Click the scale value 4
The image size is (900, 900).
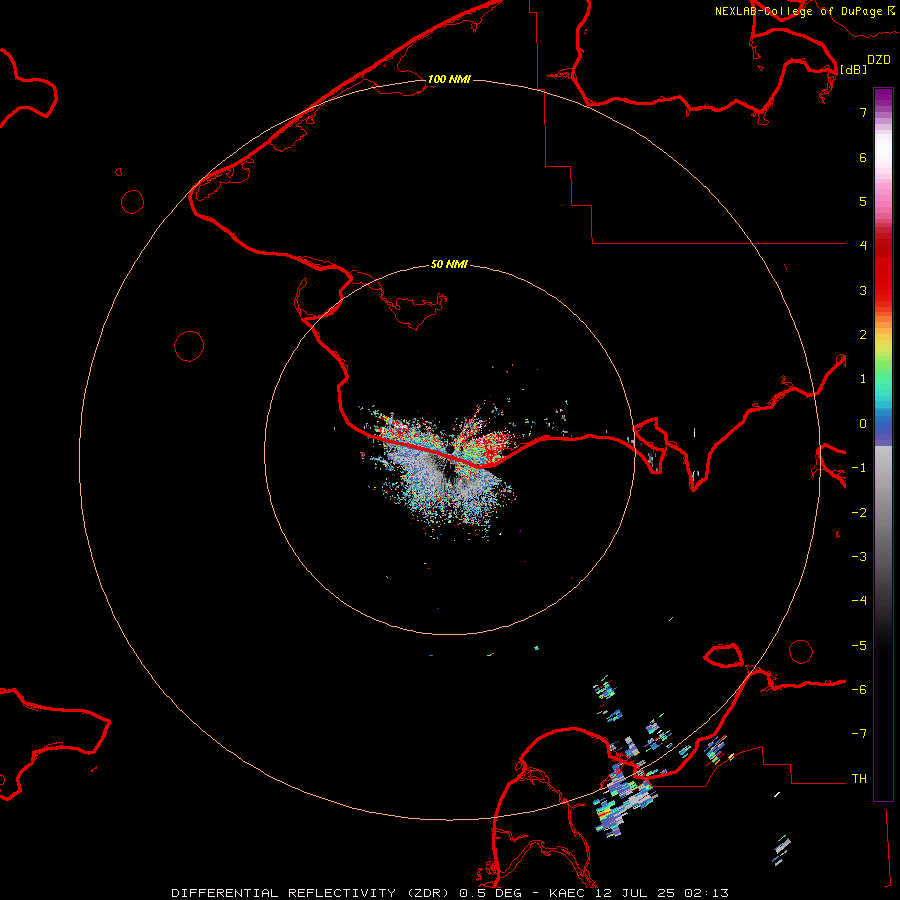863,246
